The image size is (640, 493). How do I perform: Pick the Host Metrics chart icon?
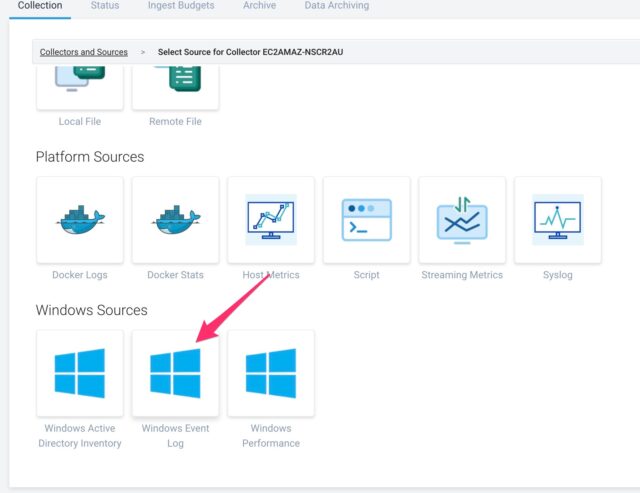(x=271, y=220)
